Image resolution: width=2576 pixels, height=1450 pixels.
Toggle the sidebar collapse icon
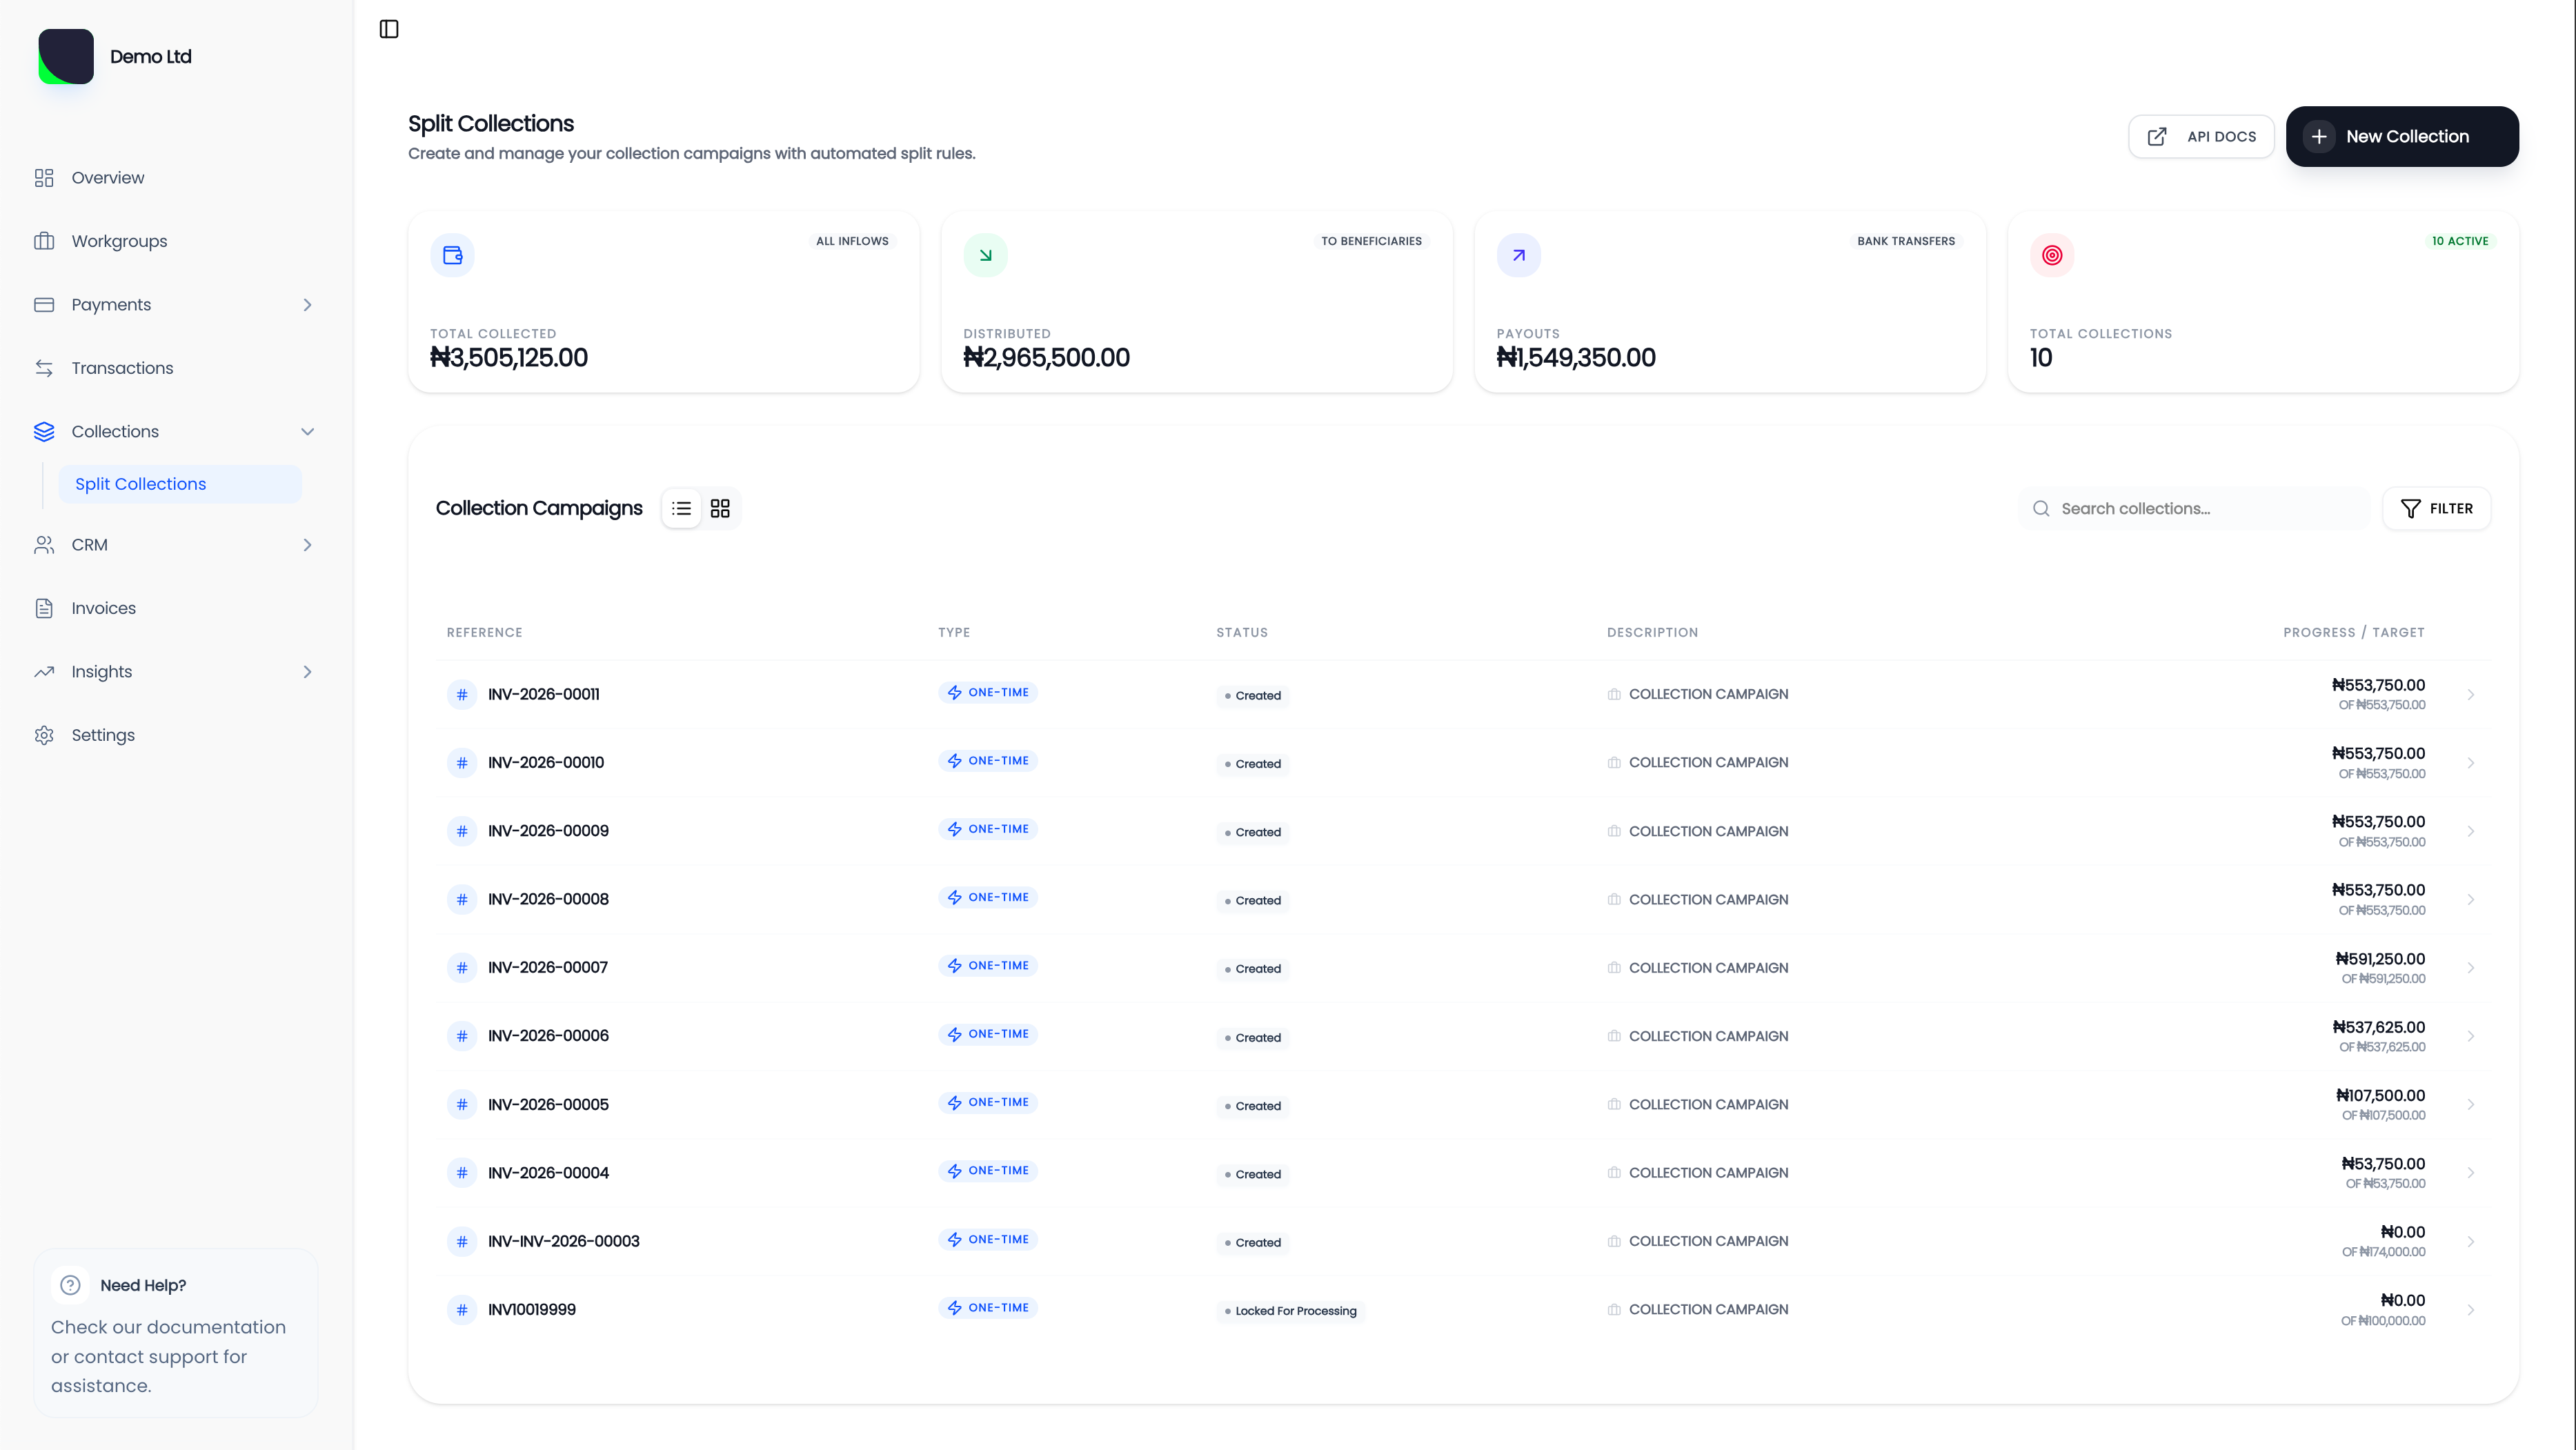389,29
